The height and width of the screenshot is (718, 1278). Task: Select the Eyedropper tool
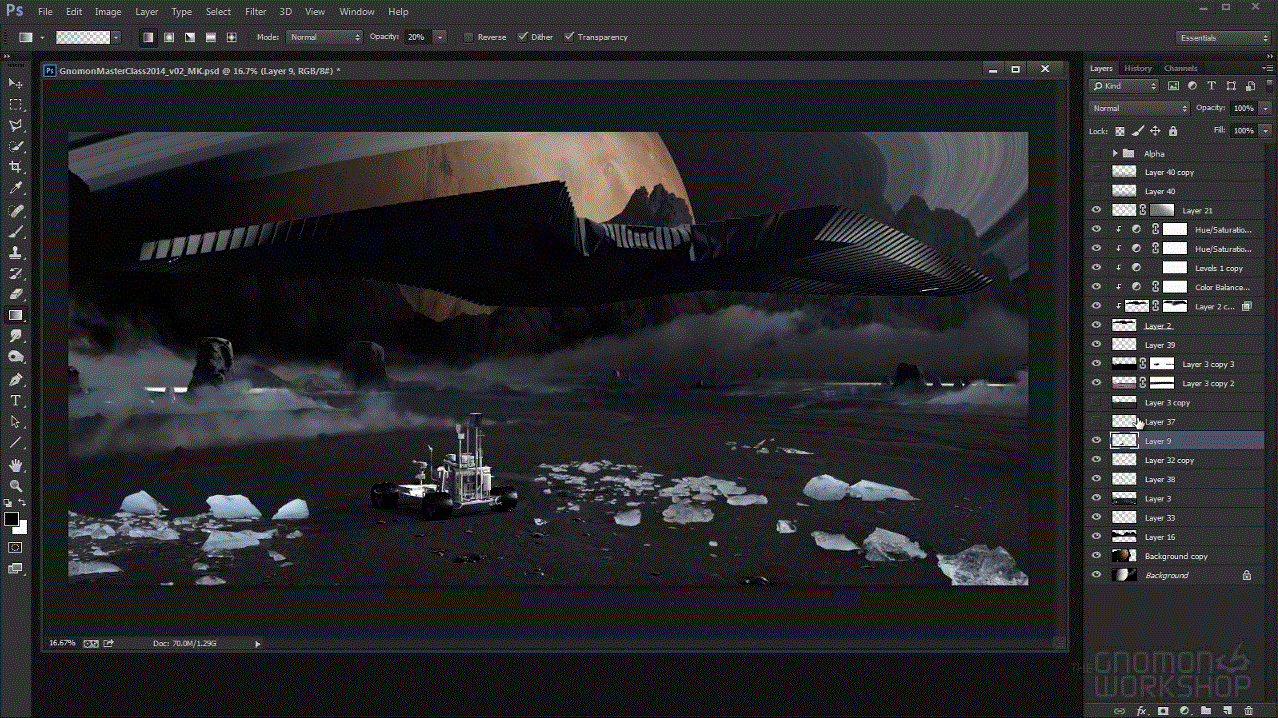[15, 188]
